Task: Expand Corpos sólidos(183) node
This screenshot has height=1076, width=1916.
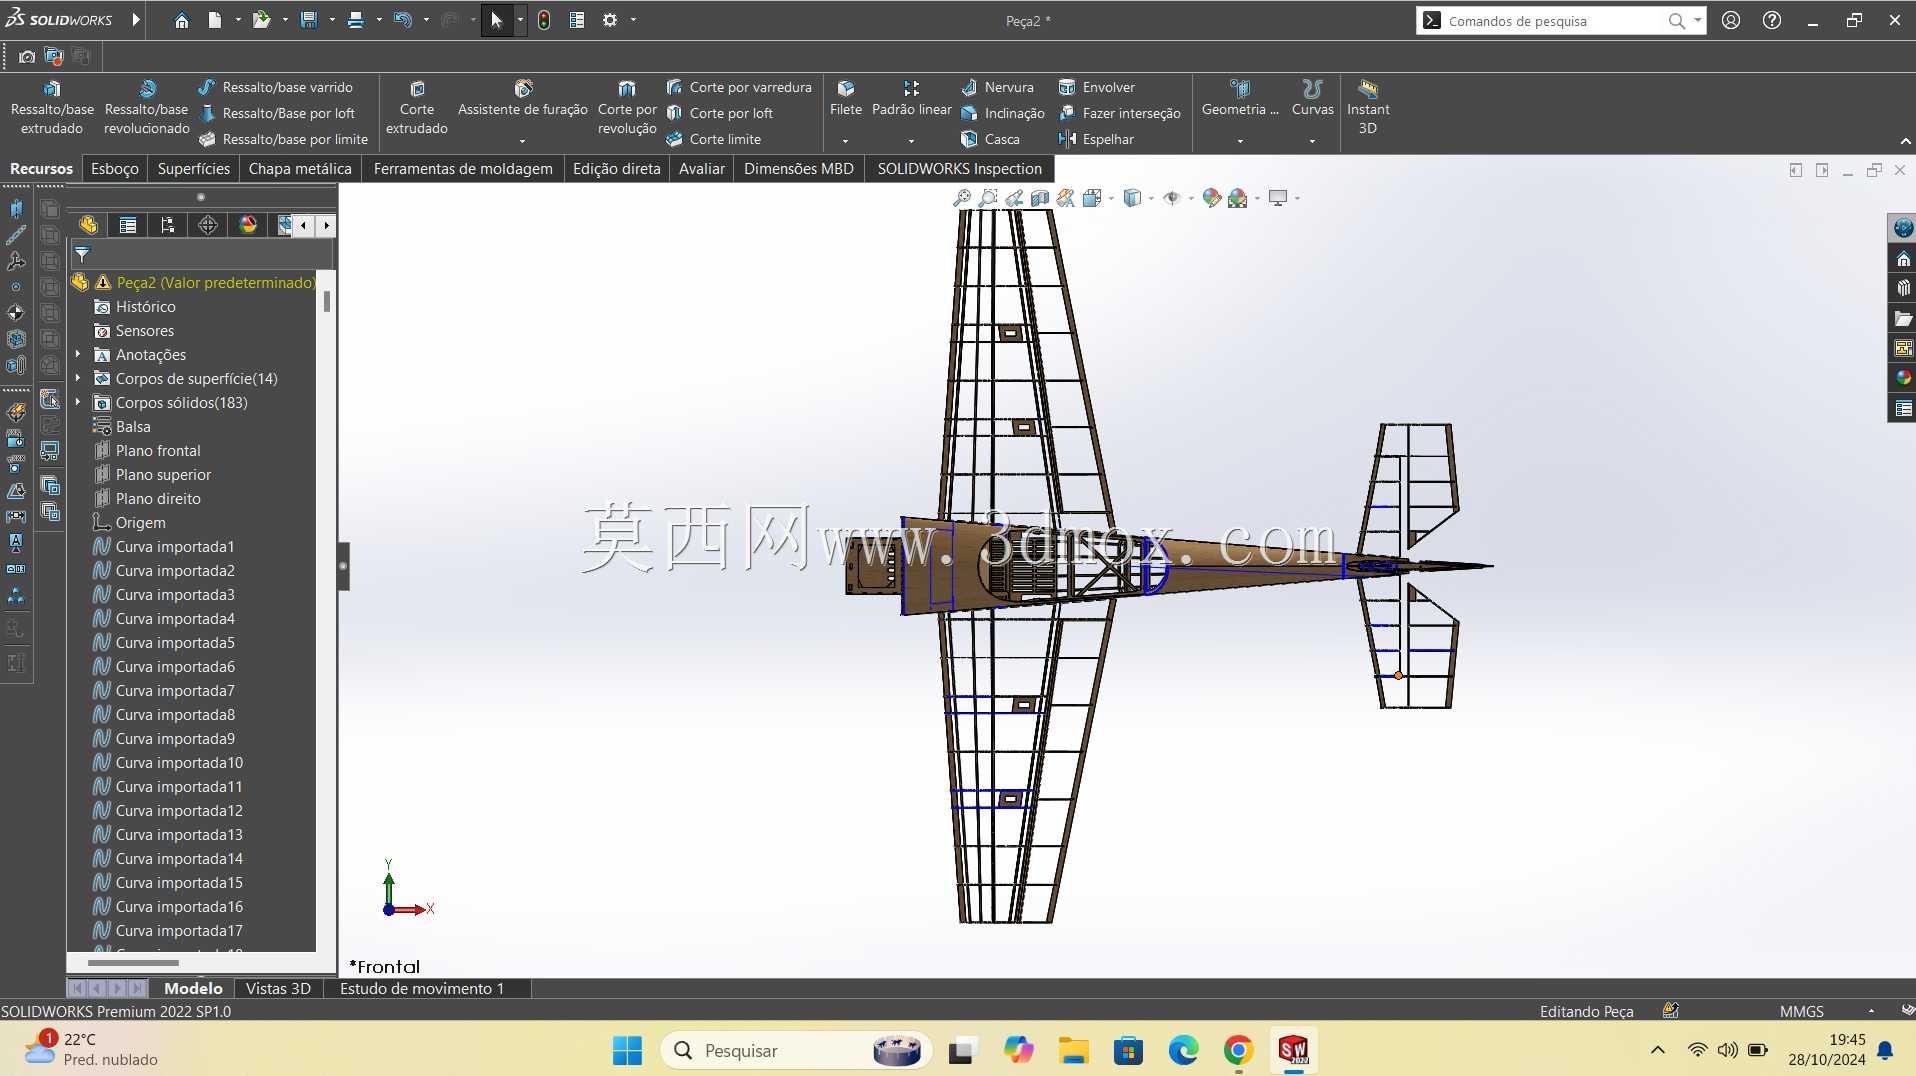Action: [x=78, y=402]
